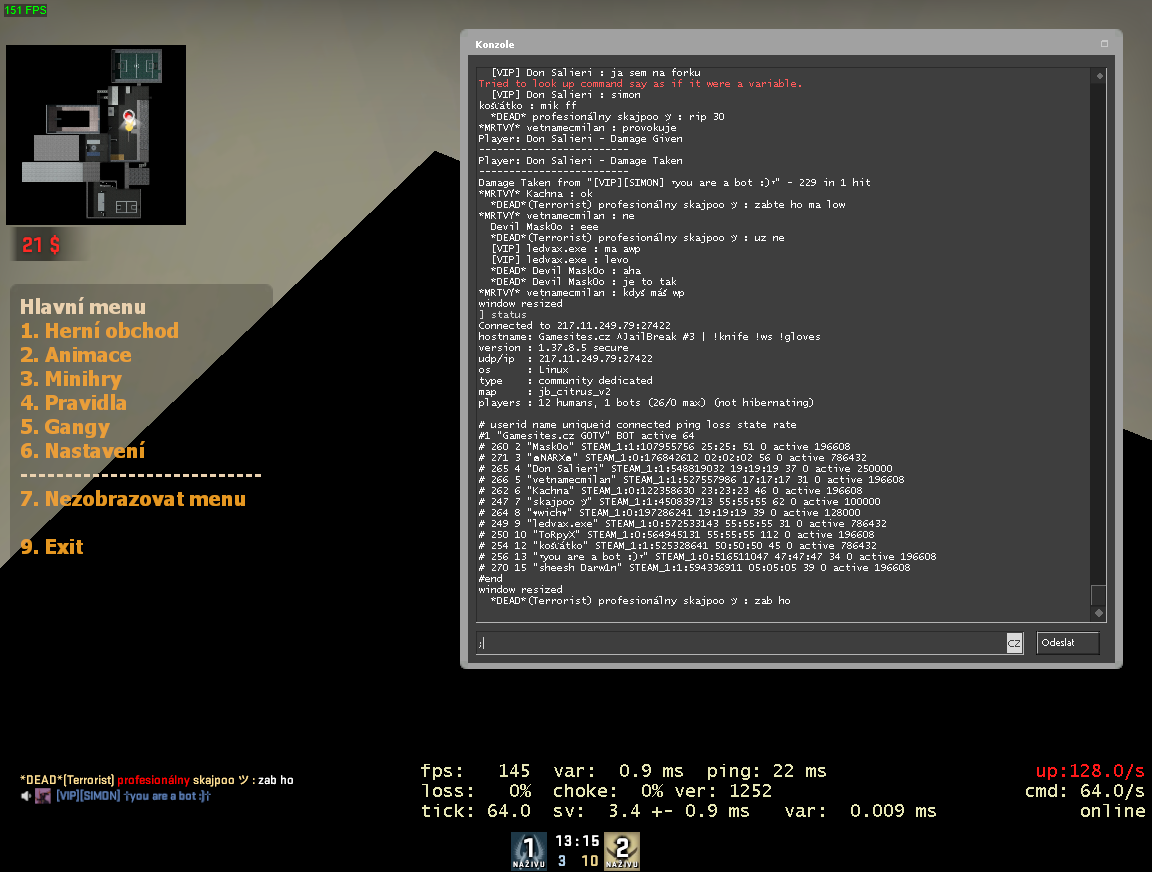Click the voice chat speaker icon
Image resolution: width=1152 pixels, height=872 pixels.
(x=26, y=796)
